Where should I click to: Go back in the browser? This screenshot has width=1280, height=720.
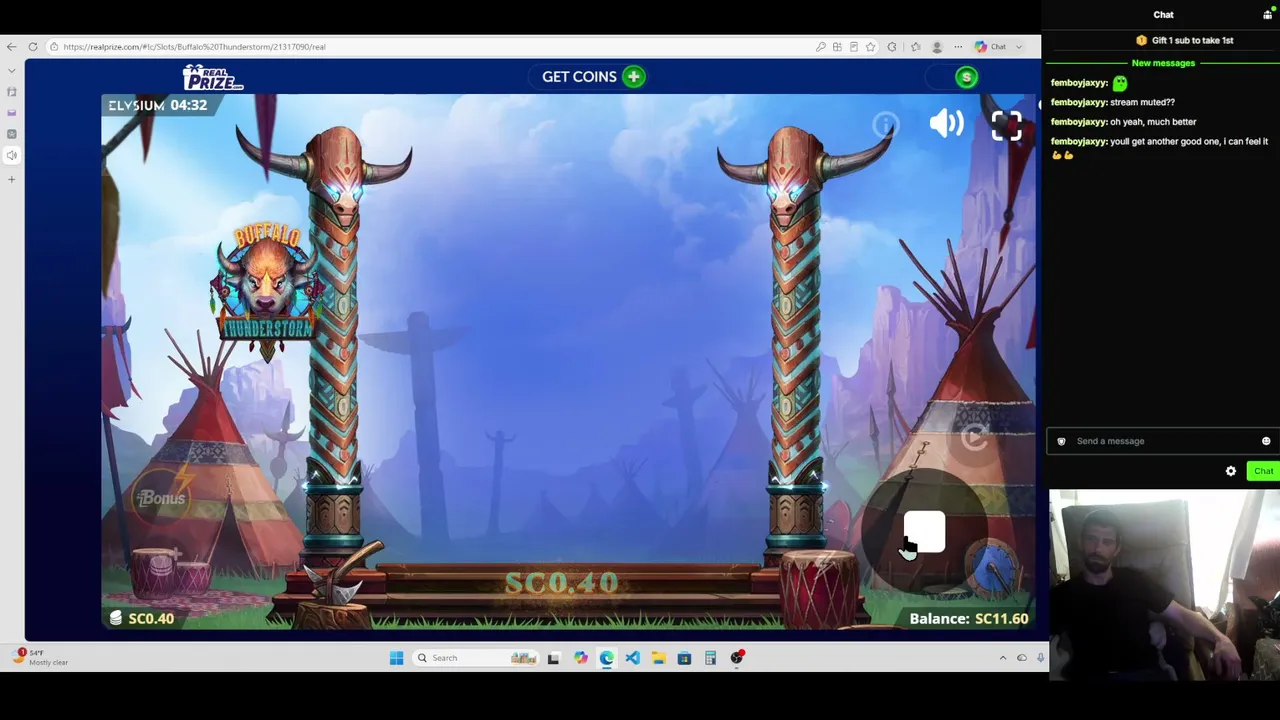pos(11,46)
